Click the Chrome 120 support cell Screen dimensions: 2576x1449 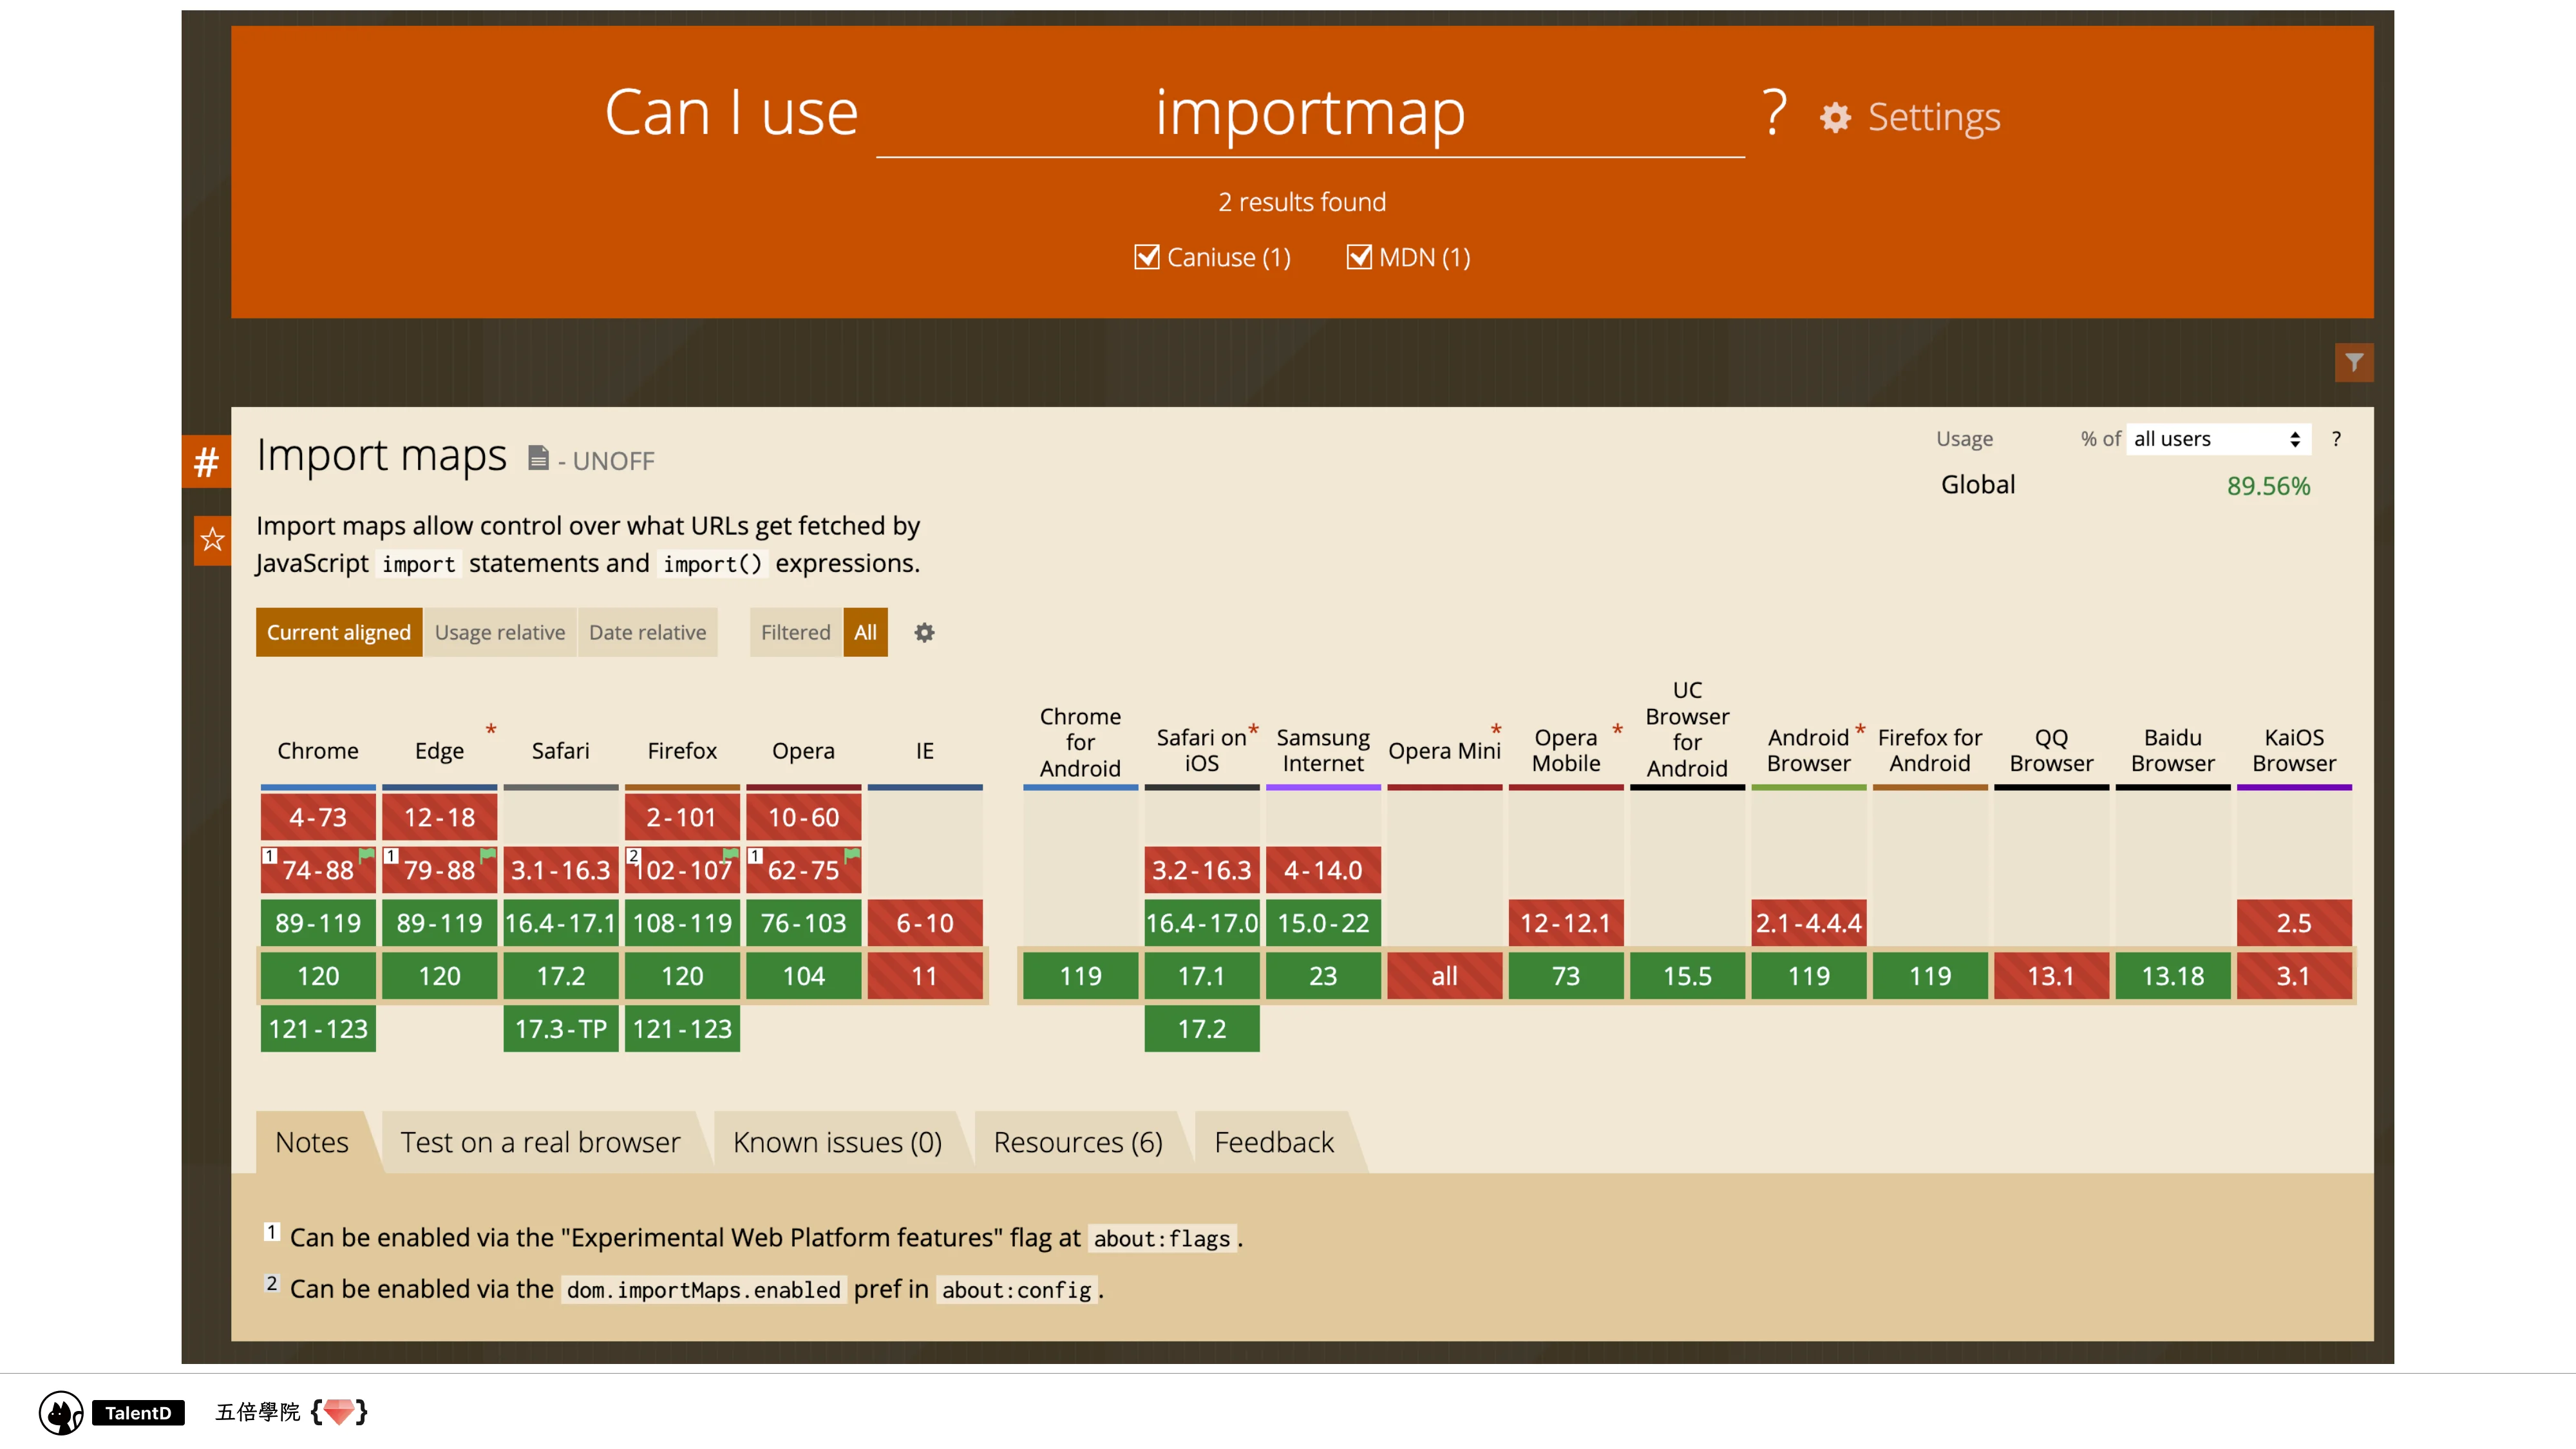pyautogui.click(x=318, y=976)
